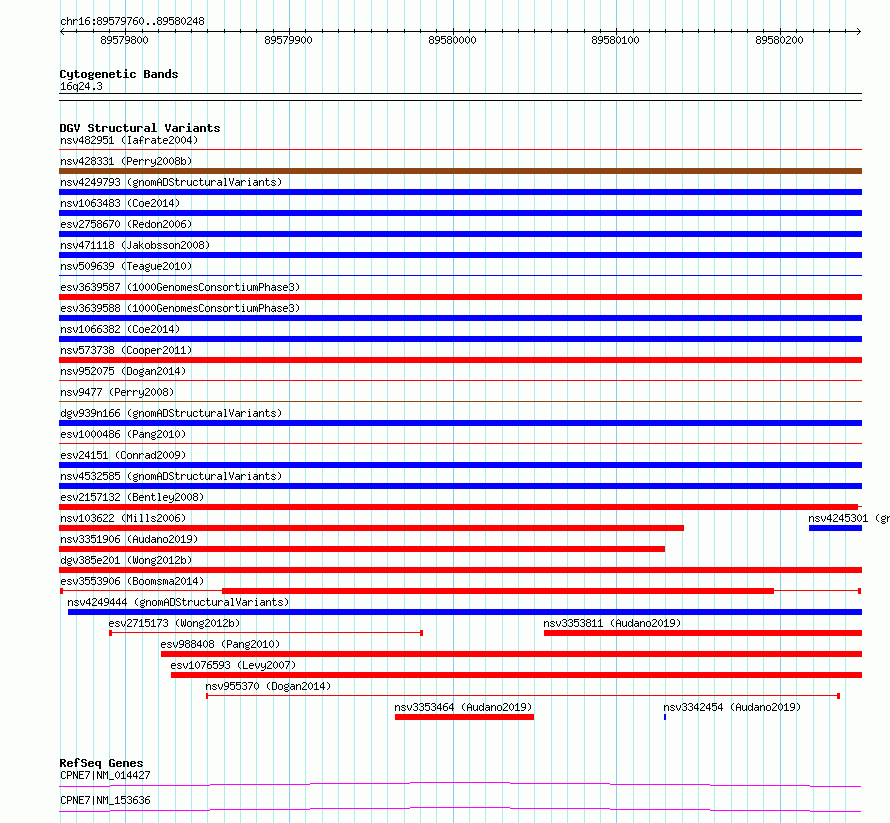The width and height of the screenshot is (890, 823).
Task: Select the thin red esv2715173 variant line
Action: (266, 633)
